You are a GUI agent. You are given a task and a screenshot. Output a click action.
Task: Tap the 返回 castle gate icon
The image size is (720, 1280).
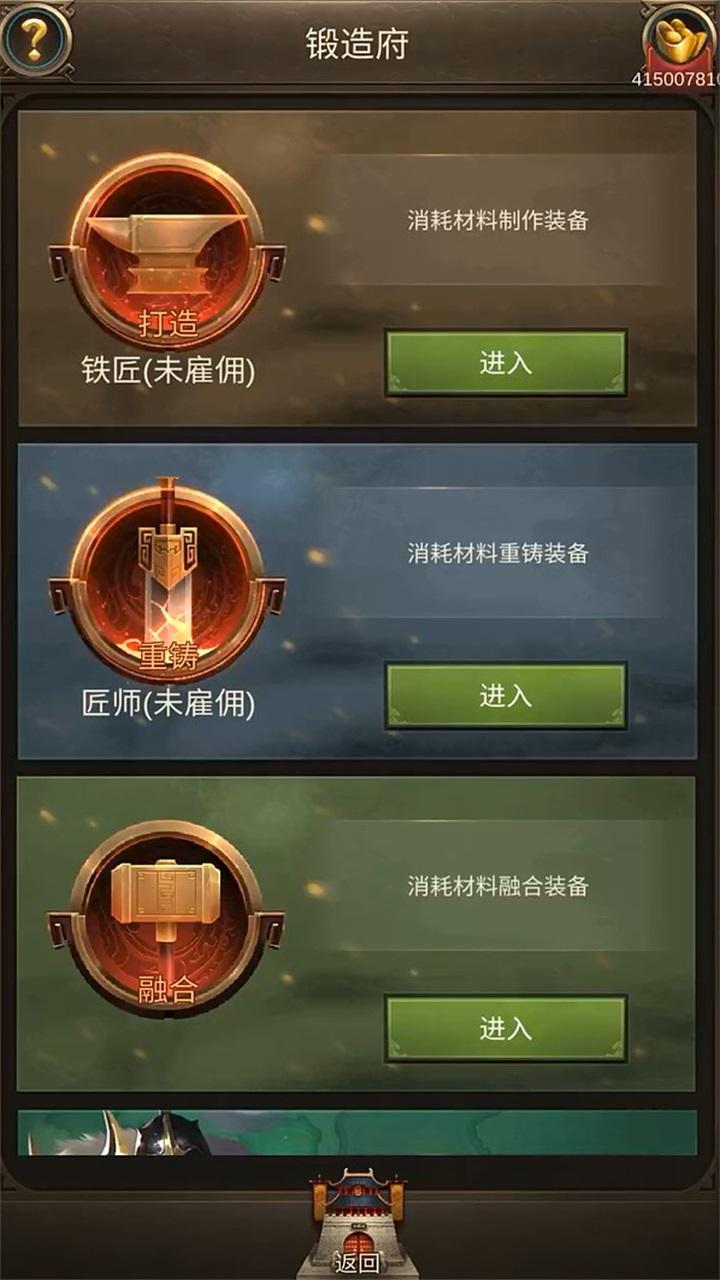[x=357, y=1224]
